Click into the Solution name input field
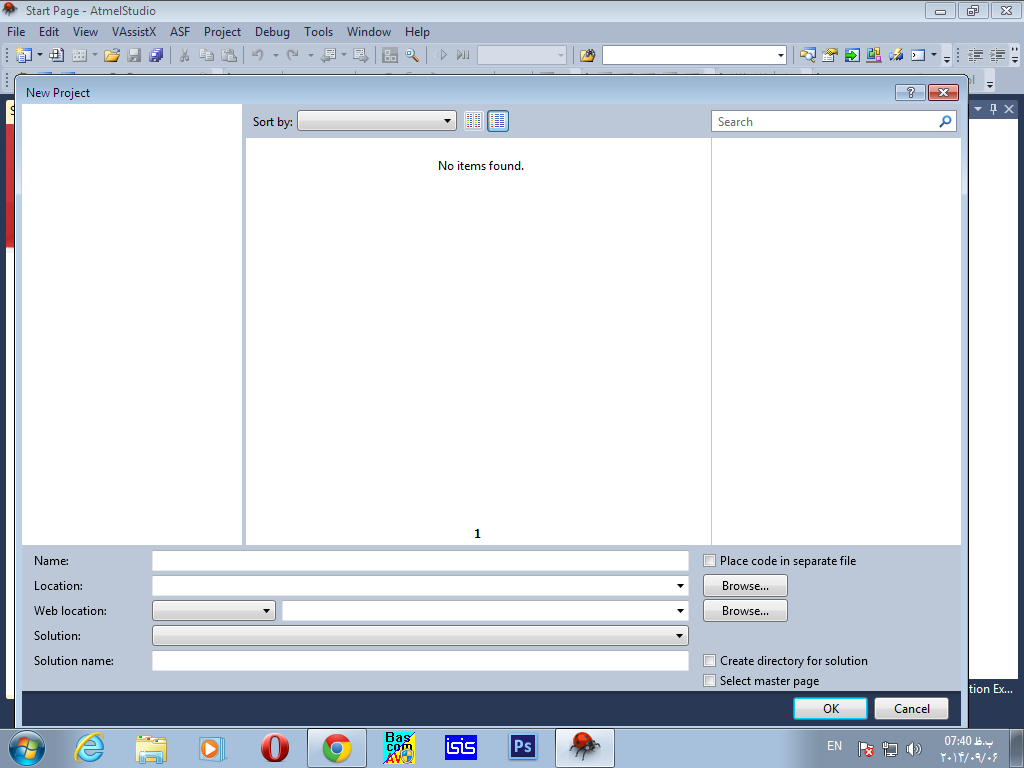Viewport: 1024px width, 768px height. [420, 660]
